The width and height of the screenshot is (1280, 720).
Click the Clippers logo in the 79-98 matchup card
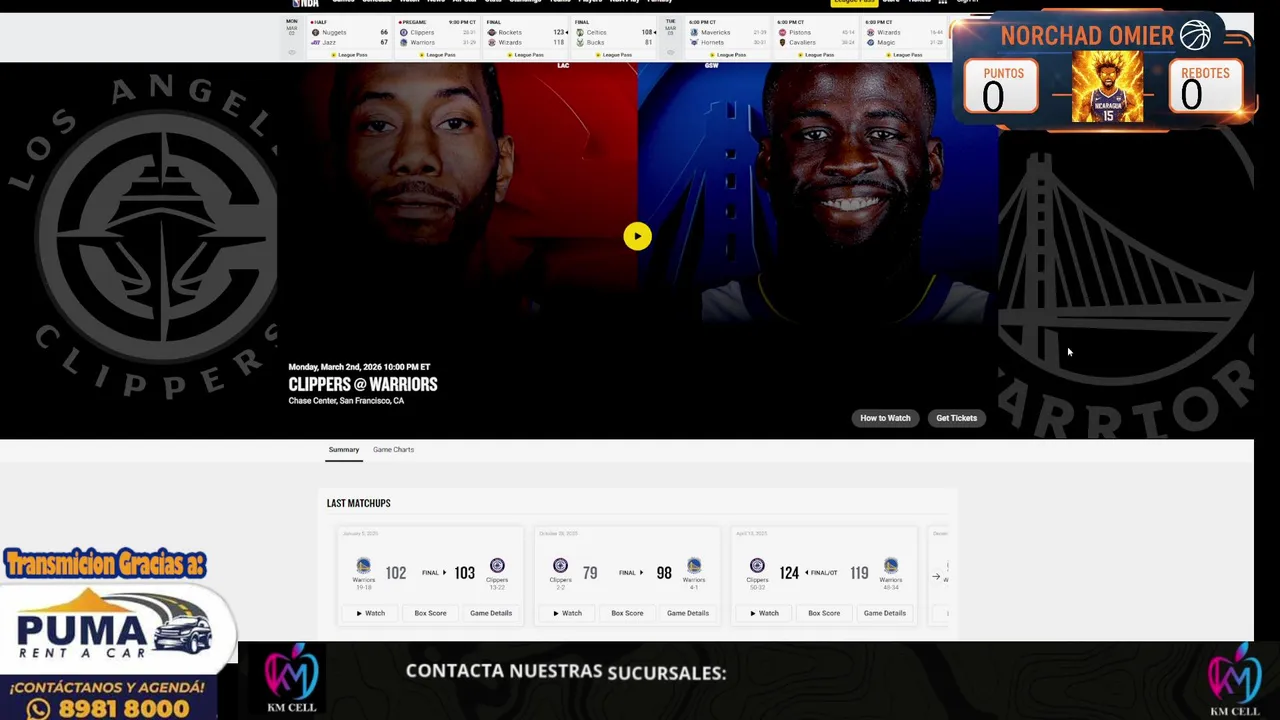[560, 566]
